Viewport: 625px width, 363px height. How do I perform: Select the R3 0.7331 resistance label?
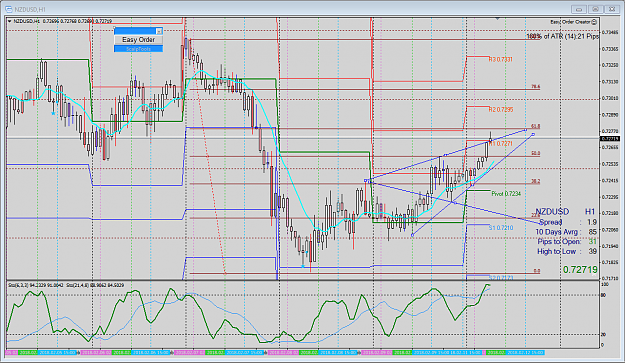tap(501, 59)
